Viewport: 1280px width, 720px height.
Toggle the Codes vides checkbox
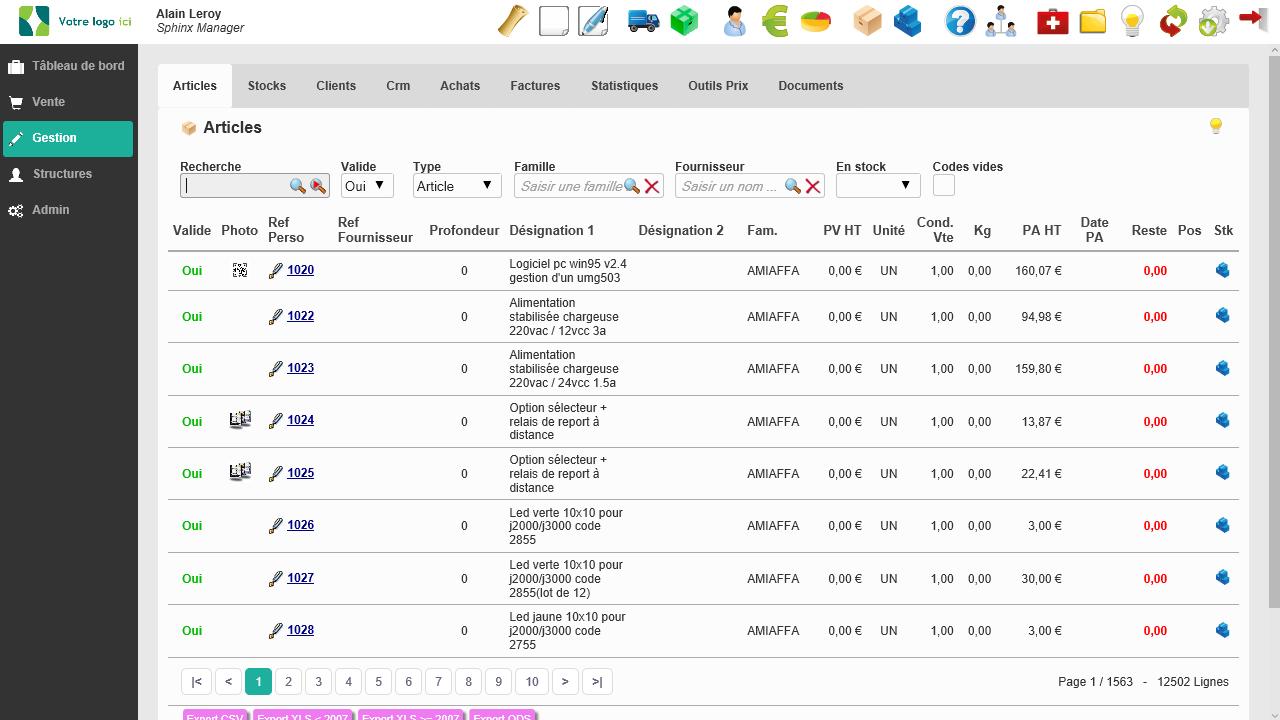tap(943, 186)
